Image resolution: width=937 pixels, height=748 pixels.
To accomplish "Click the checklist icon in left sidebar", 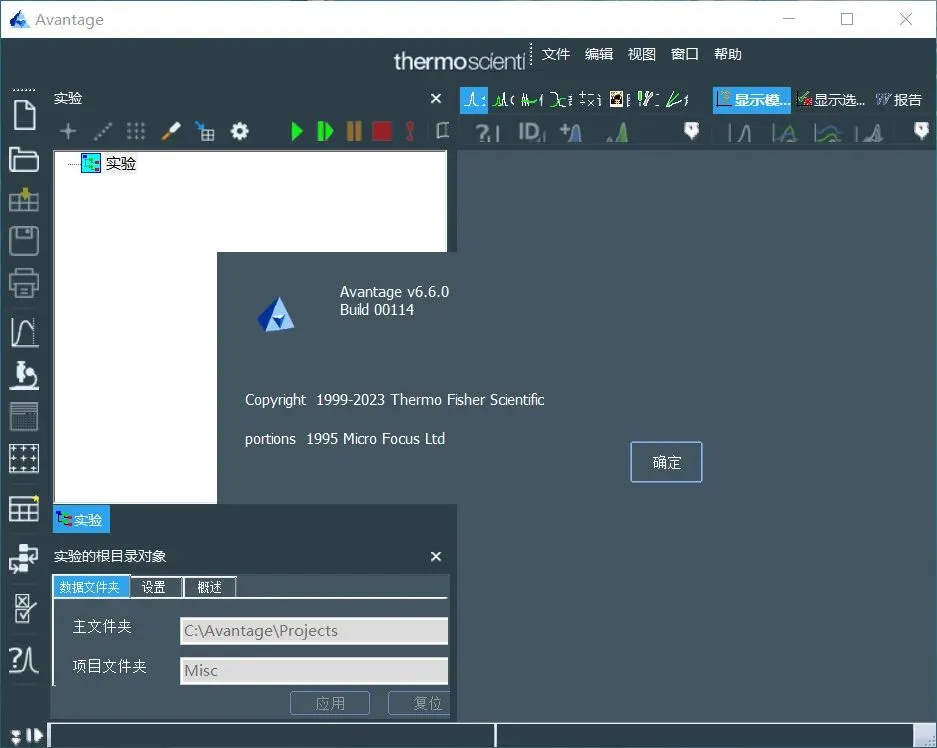I will click(24, 608).
